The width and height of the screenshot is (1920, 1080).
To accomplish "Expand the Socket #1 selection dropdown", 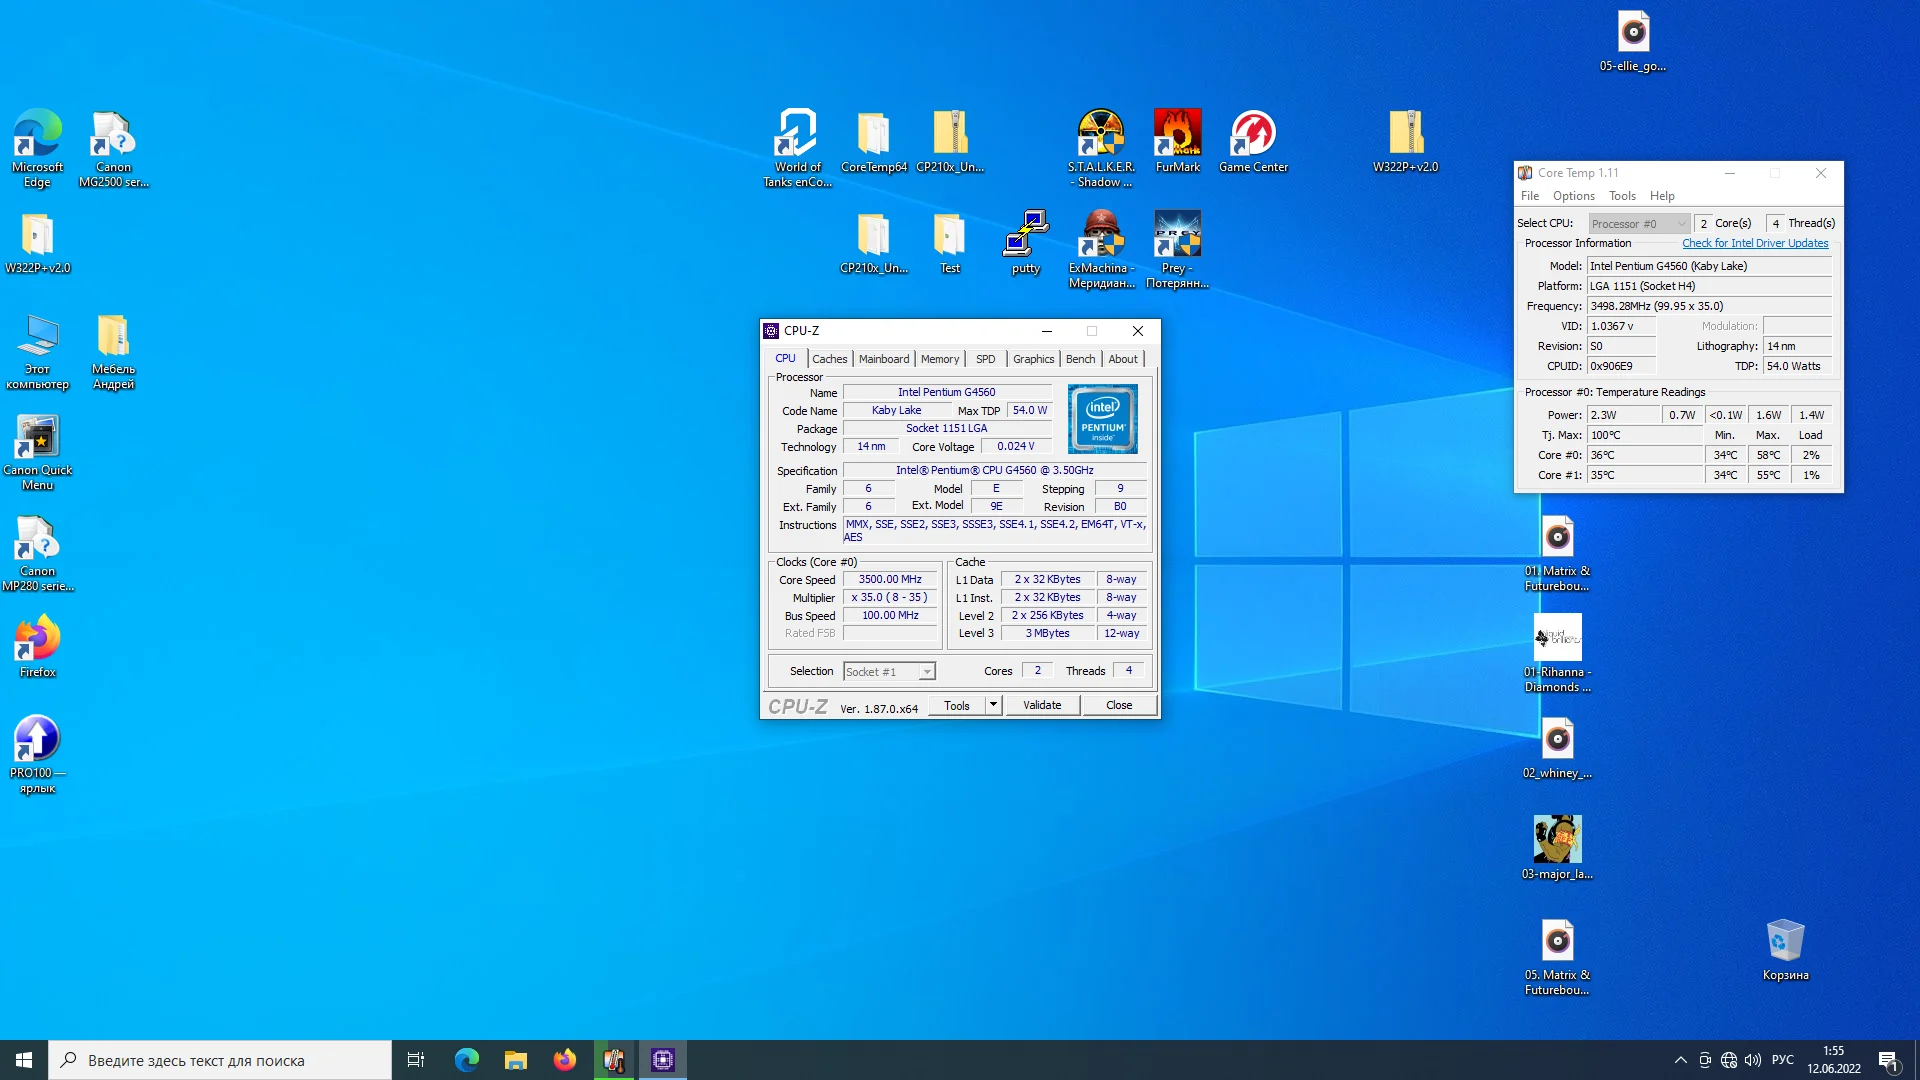I will pos(927,672).
